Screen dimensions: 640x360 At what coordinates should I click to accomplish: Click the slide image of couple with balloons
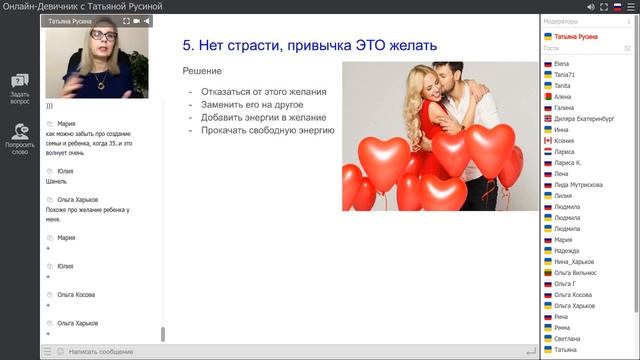(x=440, y=136)
